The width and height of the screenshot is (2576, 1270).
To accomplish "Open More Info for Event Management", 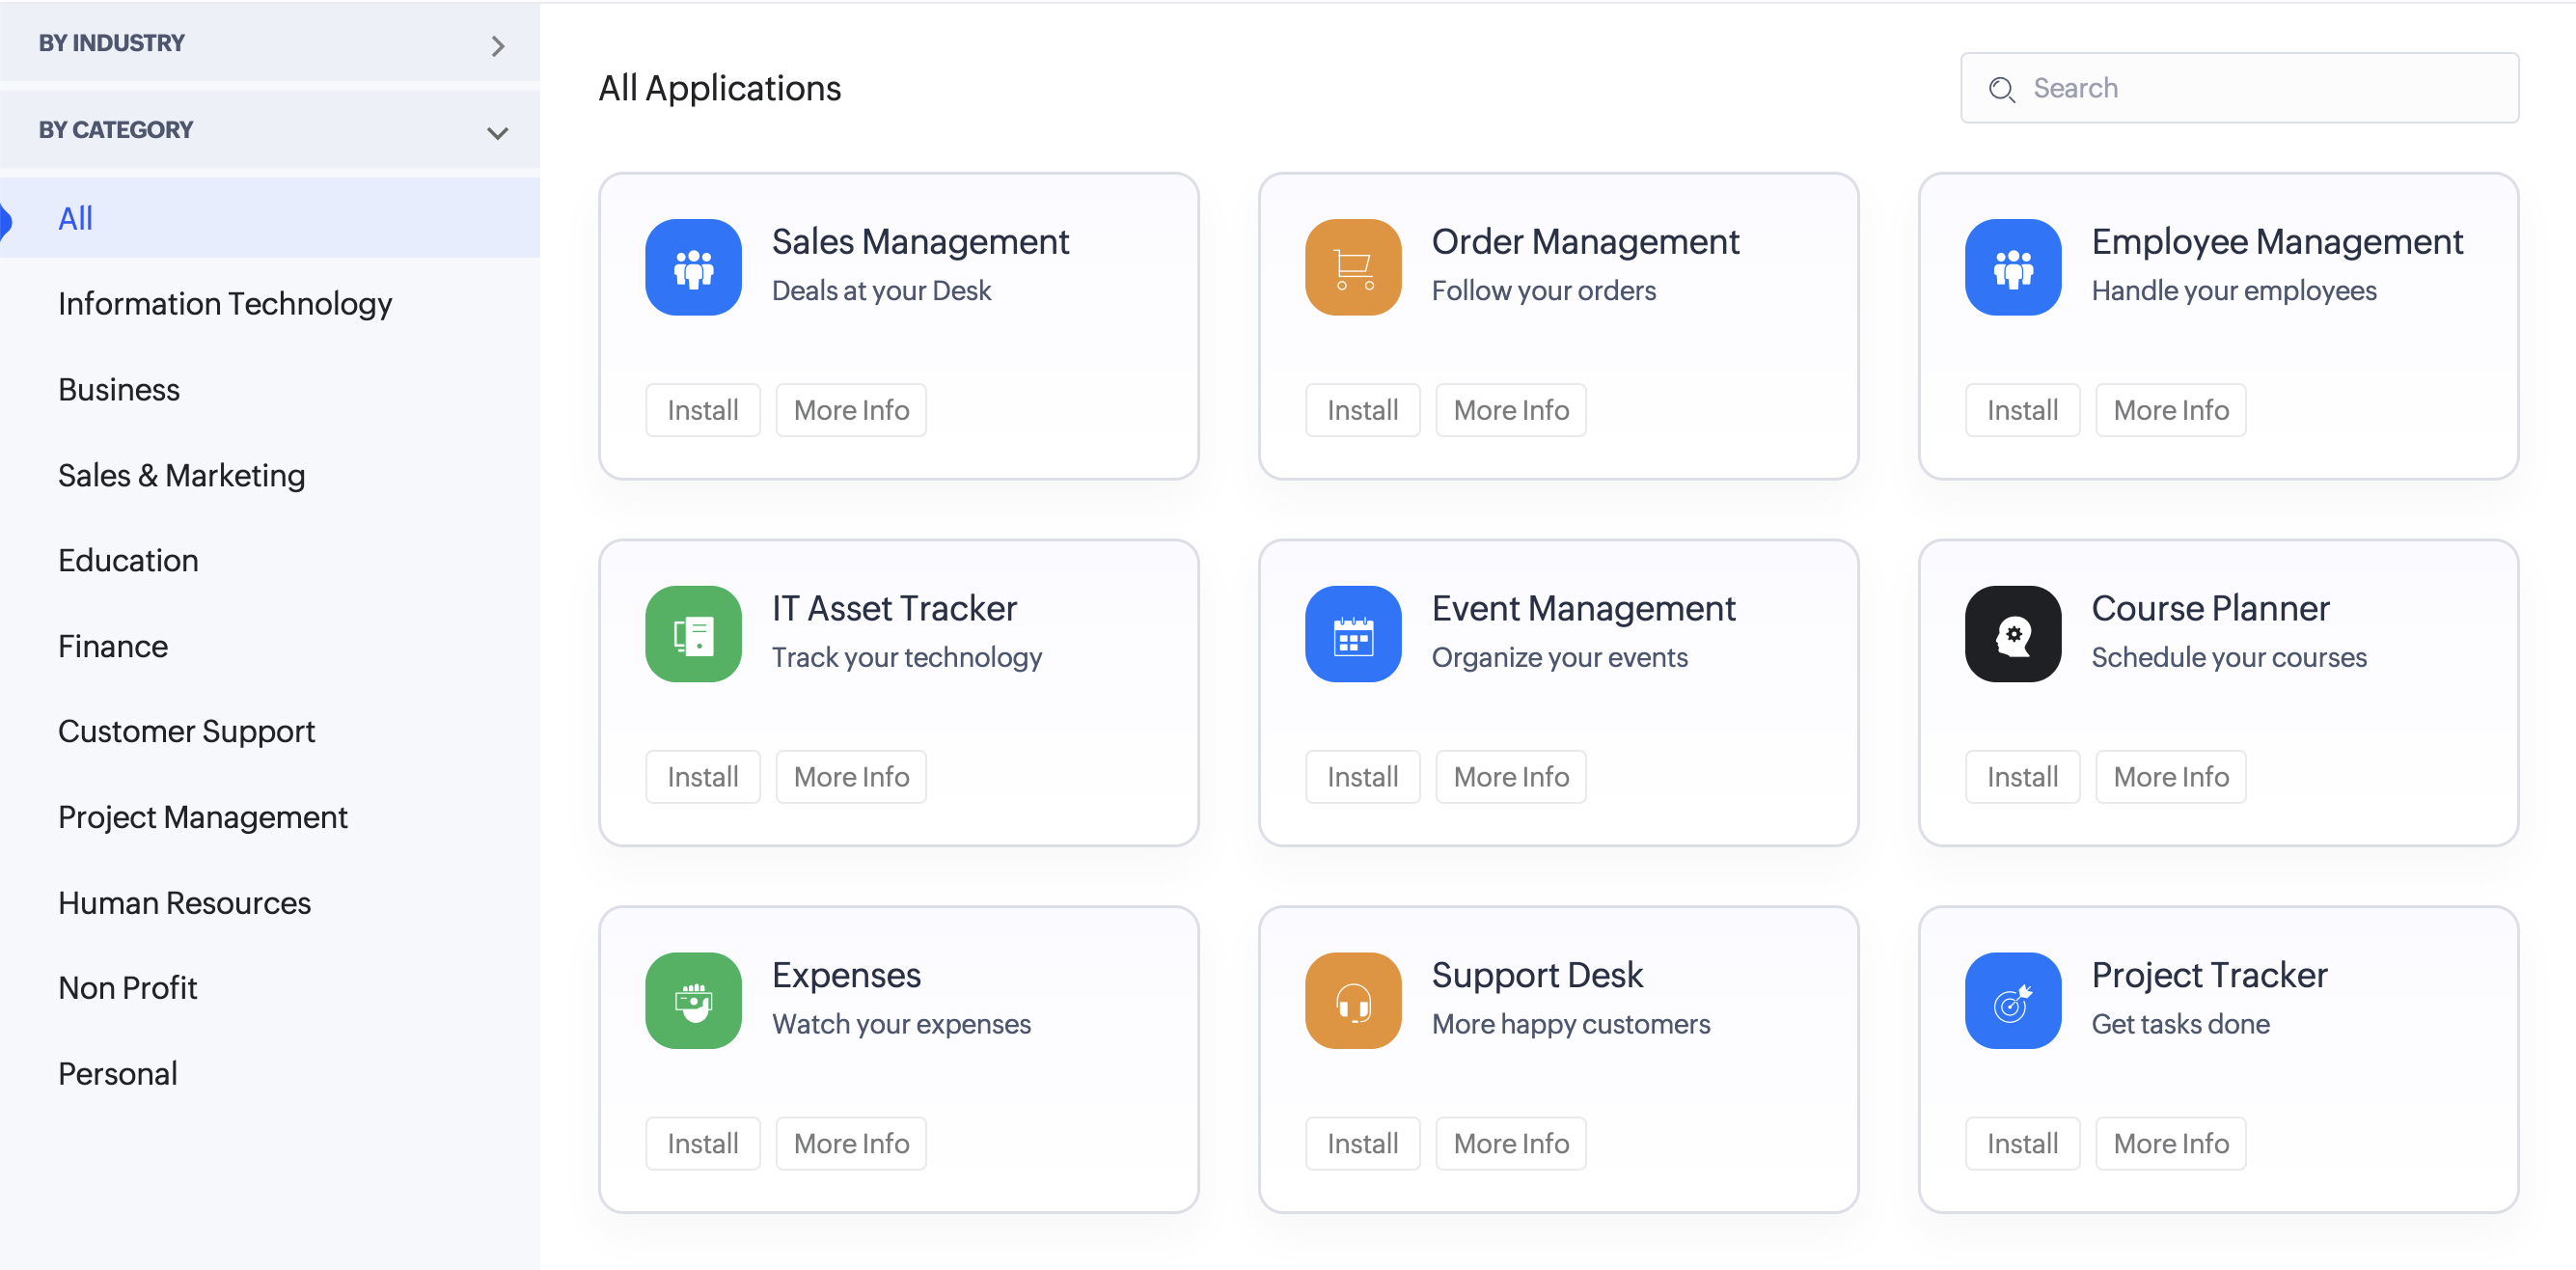I will 1510,777.
